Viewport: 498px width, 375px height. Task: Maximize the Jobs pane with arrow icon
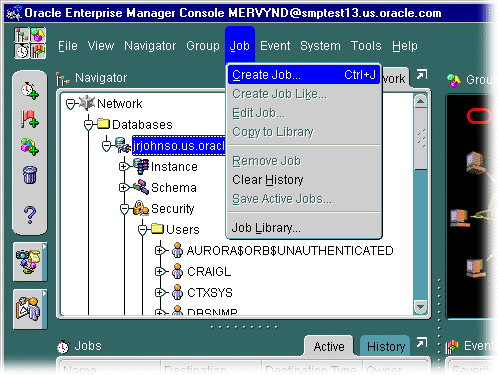[x=422, y=342]
